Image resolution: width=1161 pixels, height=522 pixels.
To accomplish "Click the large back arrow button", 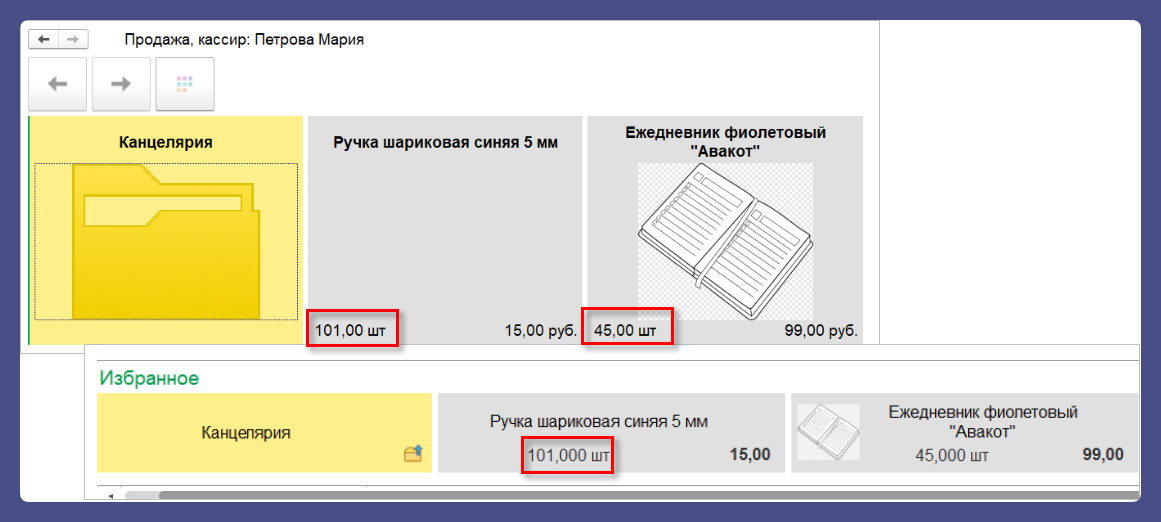I will 58,84.
